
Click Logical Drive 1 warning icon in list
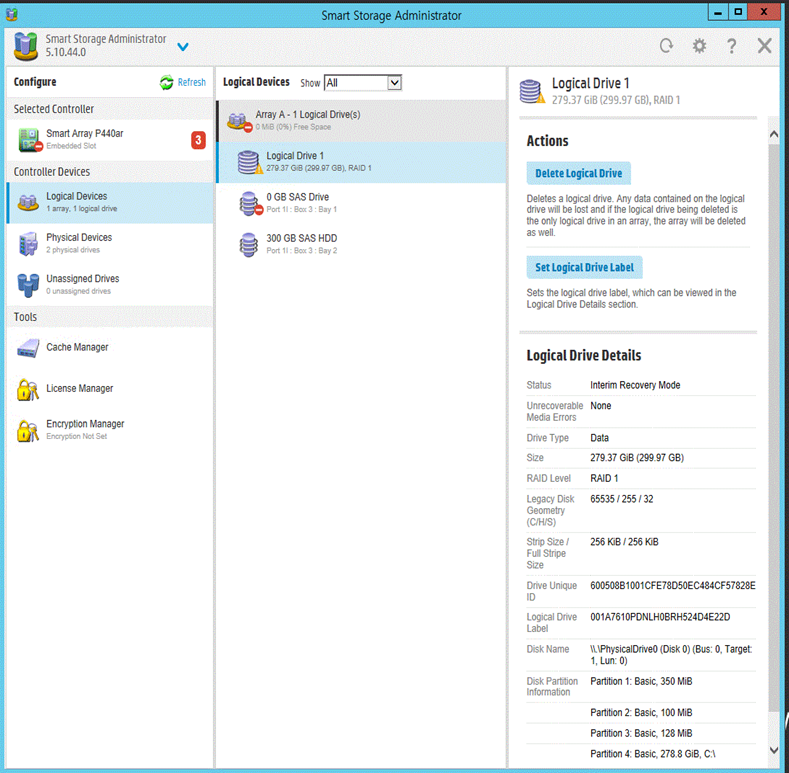click(250, 163)
